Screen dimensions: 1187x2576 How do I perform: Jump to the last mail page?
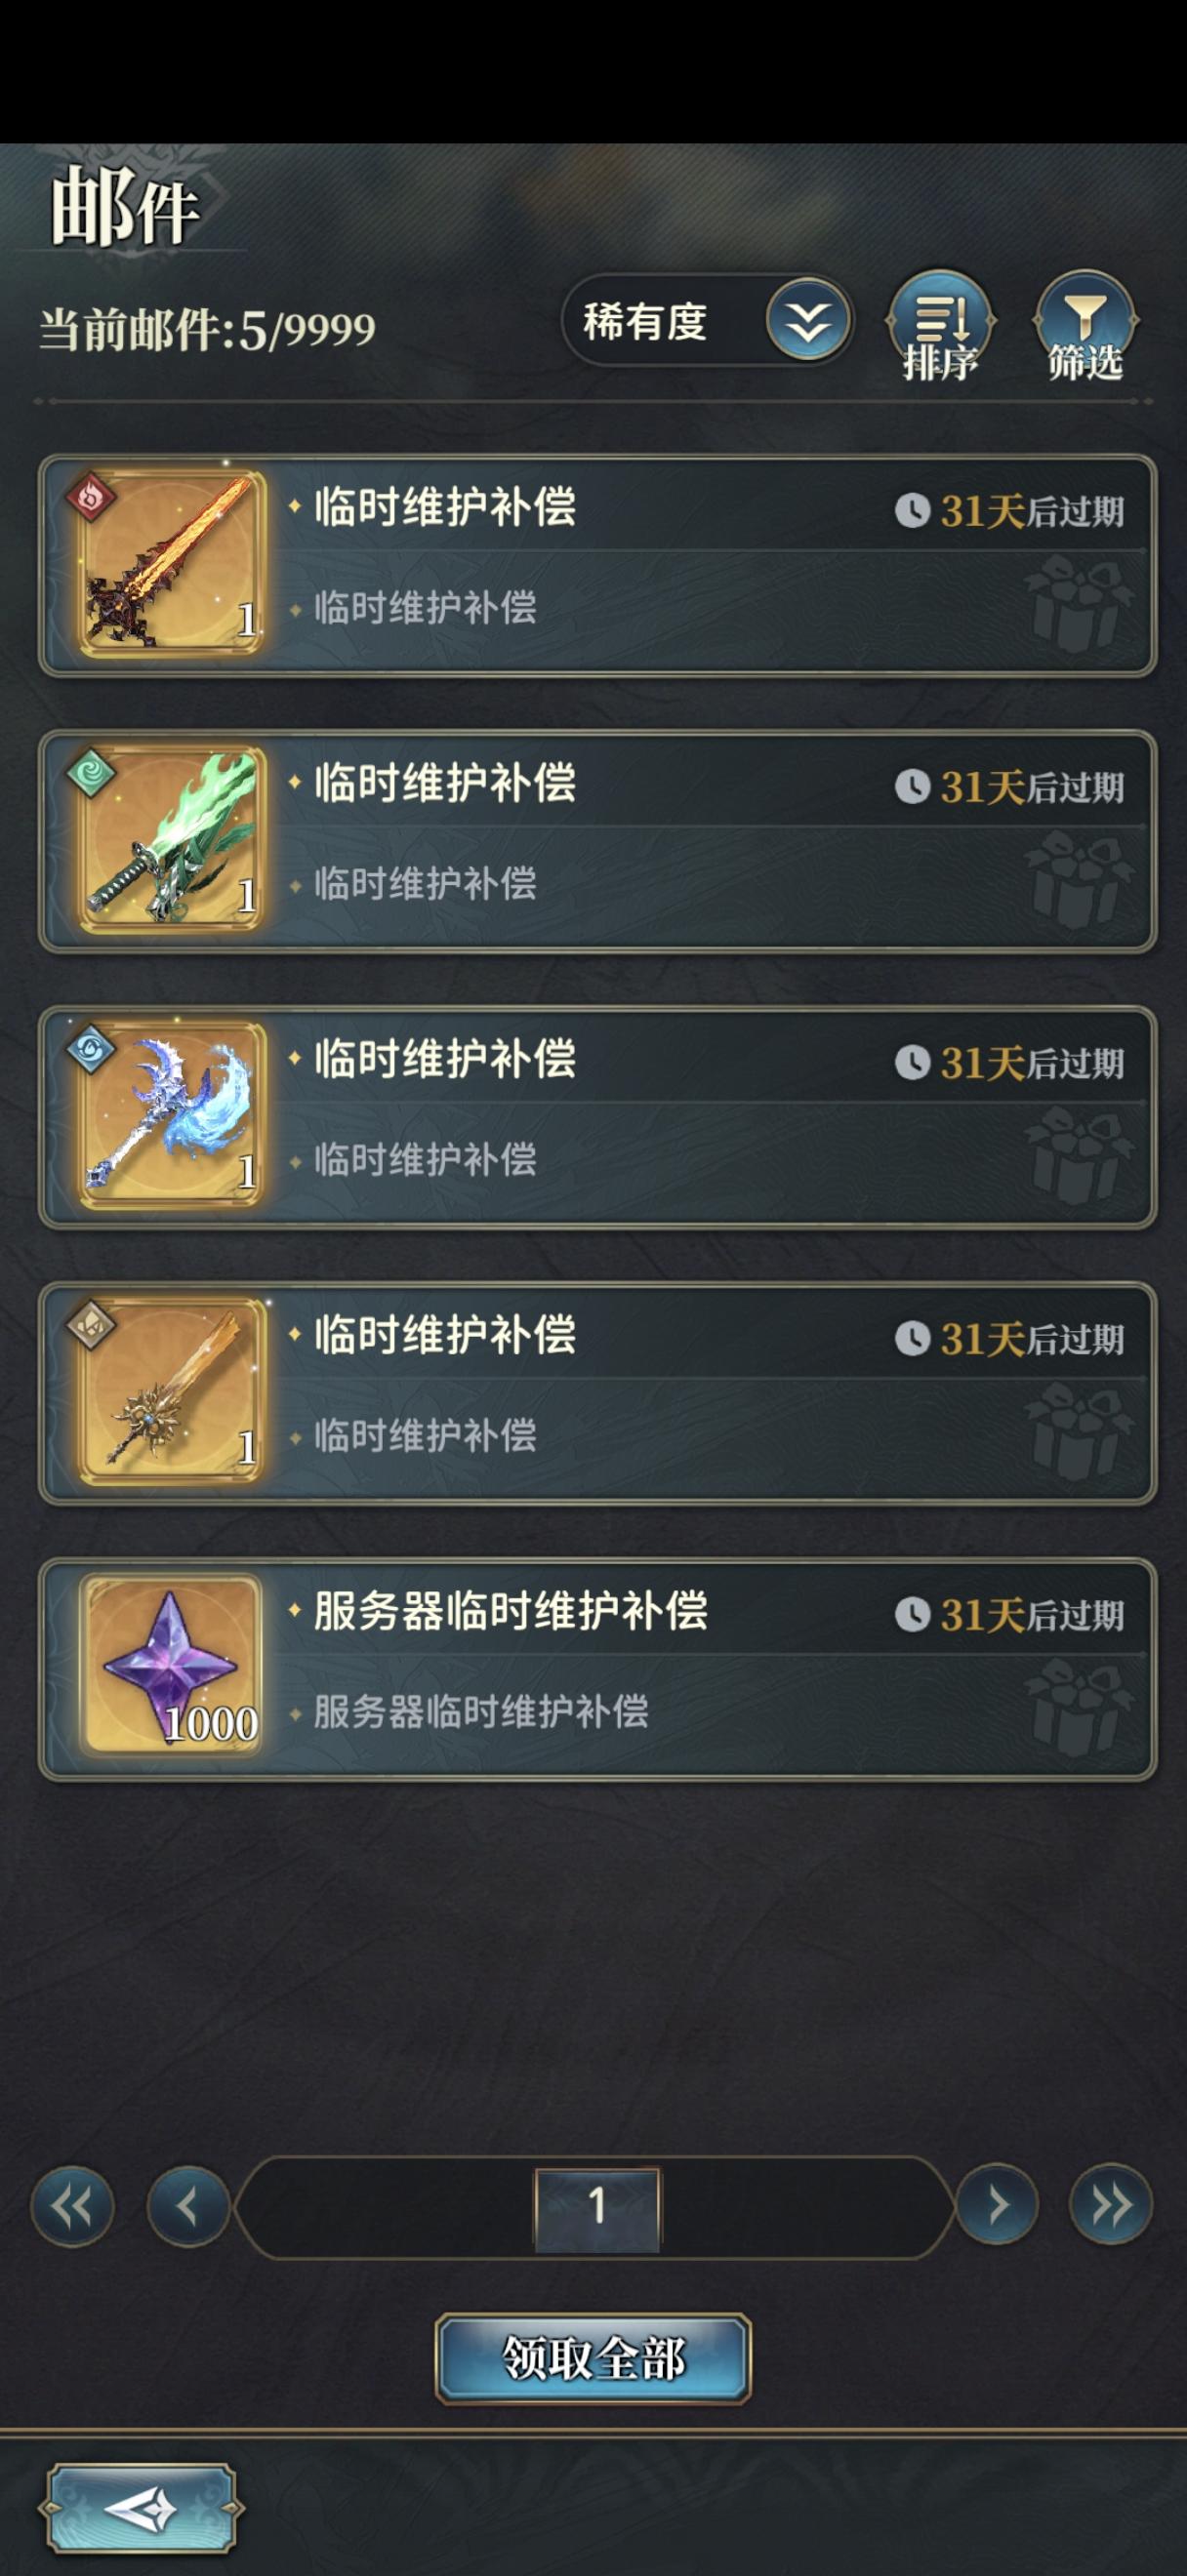1111,2205
